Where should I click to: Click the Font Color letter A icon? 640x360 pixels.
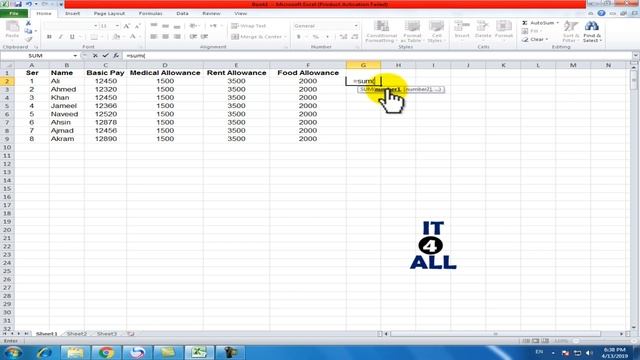(132, 37)
